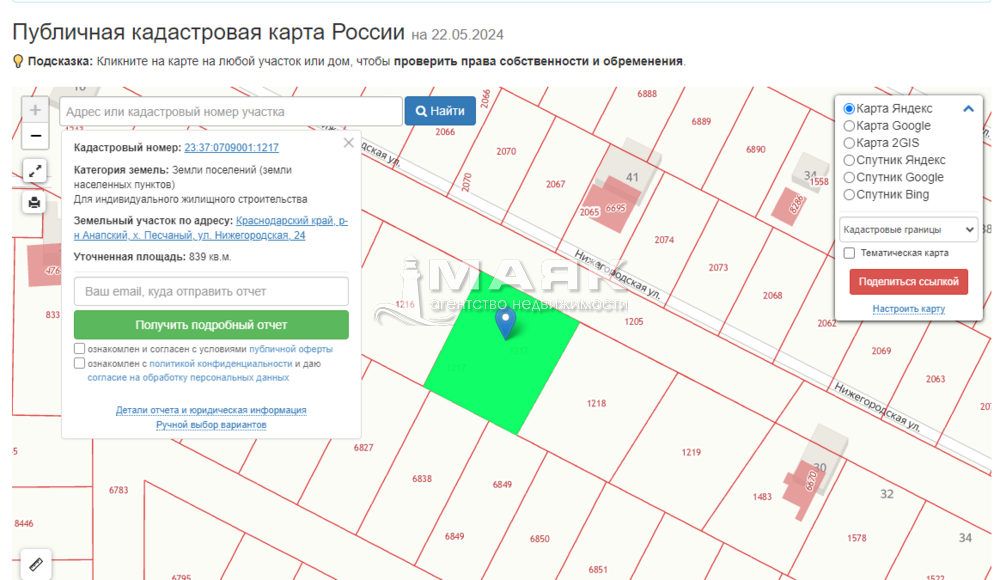The height and width of the screenshot is (580, 1000).
Task: Click the Найти search button
Action: pyautogui.click(x=440, y=111)
